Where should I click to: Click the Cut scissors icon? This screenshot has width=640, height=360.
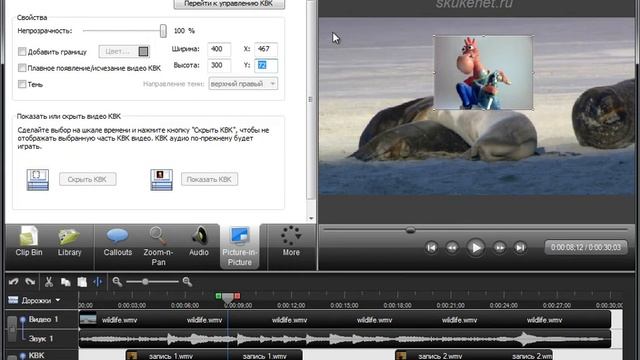49,282
